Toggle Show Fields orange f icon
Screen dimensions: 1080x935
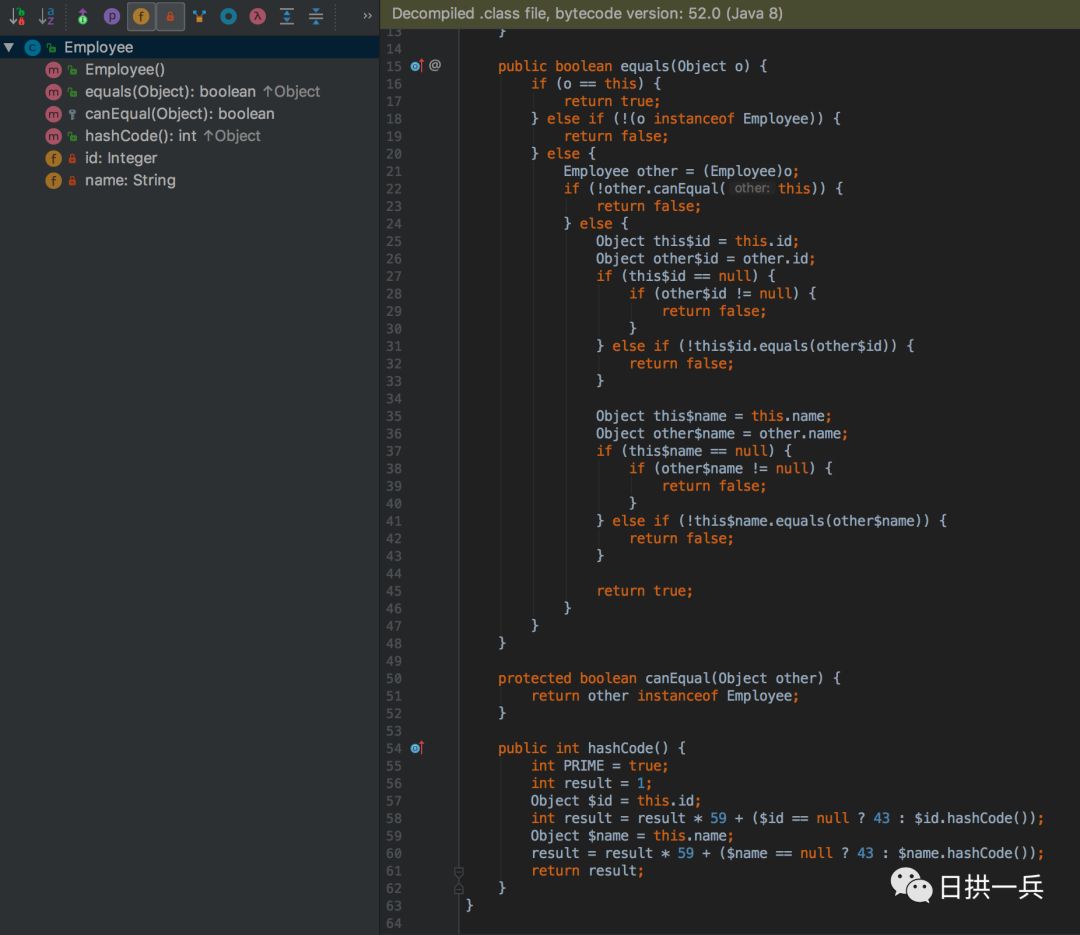coord(141,16)
